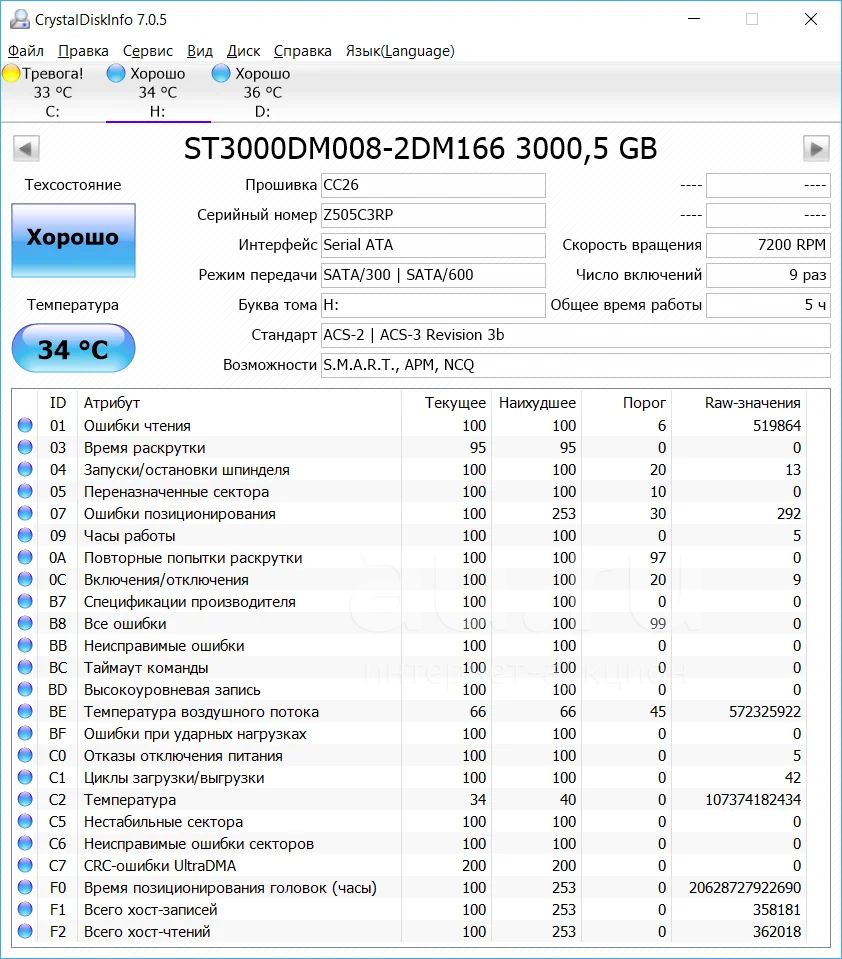This screenshot has height=959, width=842.
Task: Click the Число включений field 9 раз
Action: point(769,275)
